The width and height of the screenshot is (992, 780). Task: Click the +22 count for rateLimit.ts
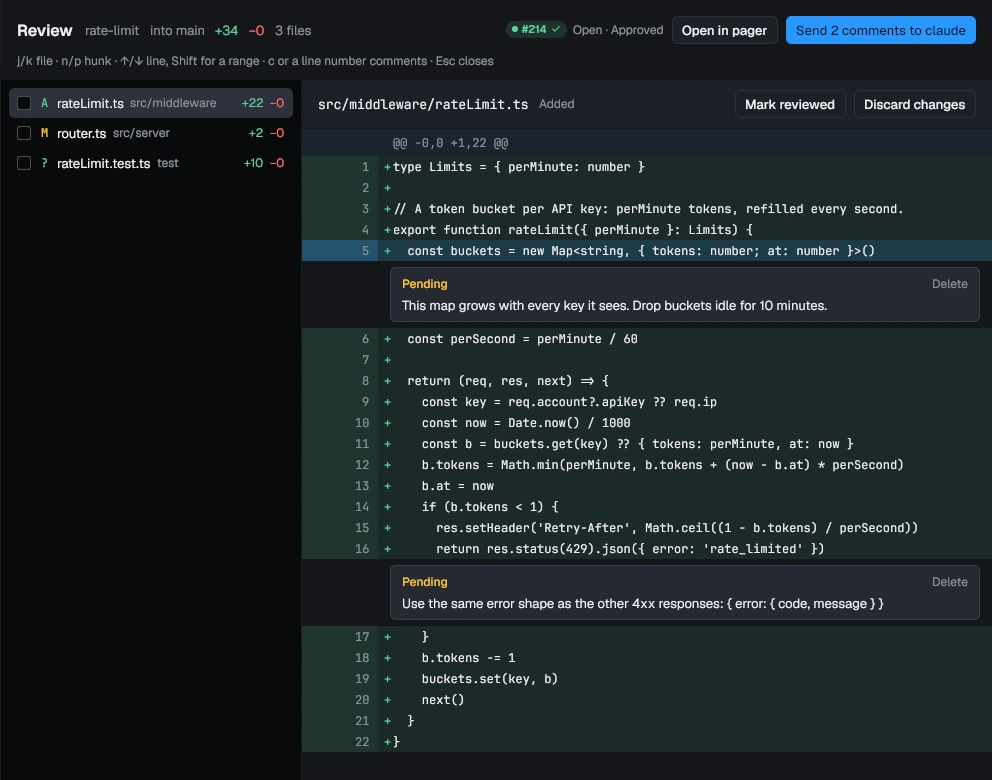click(252, 103)
